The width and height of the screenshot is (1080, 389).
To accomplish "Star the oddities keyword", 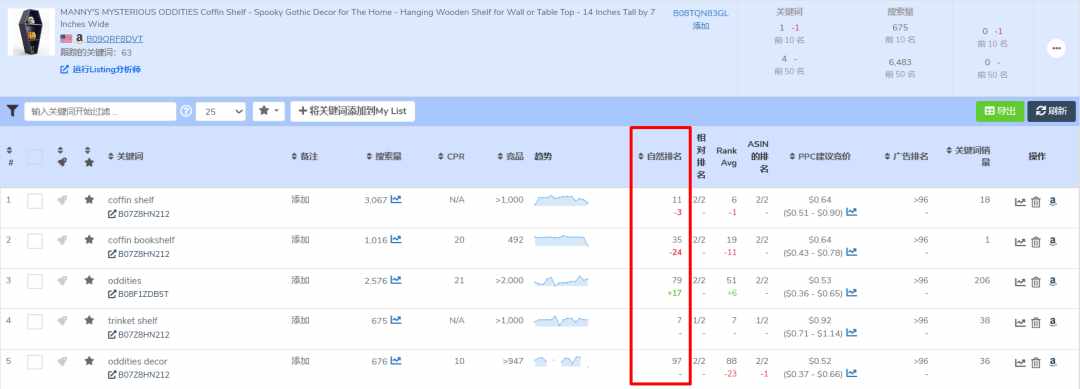I will pos(89,280).
